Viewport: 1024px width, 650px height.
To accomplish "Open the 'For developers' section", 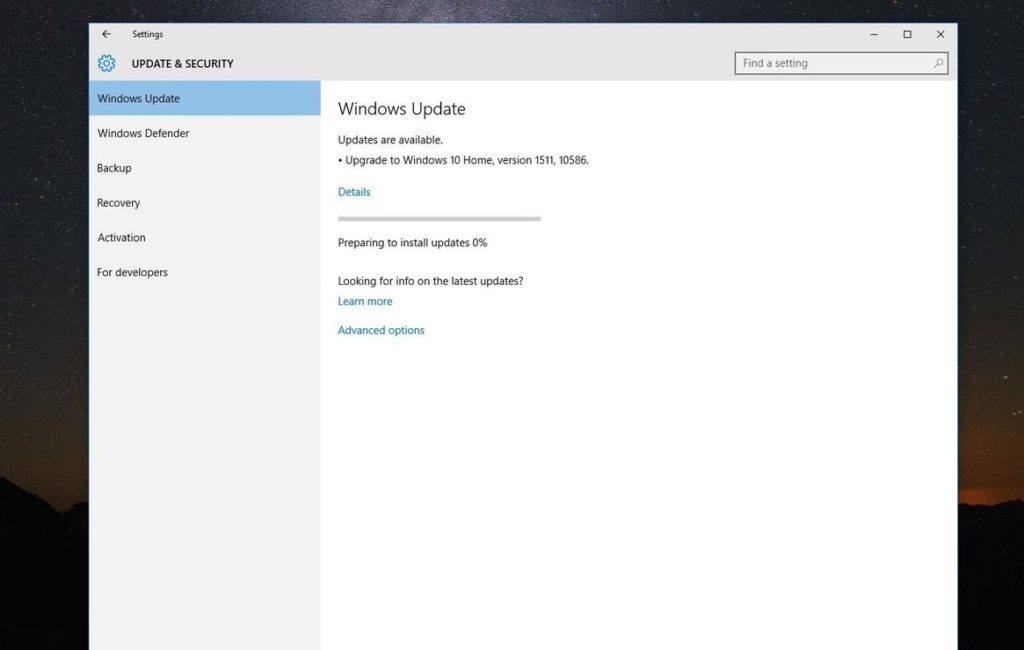I will [132, 272].
